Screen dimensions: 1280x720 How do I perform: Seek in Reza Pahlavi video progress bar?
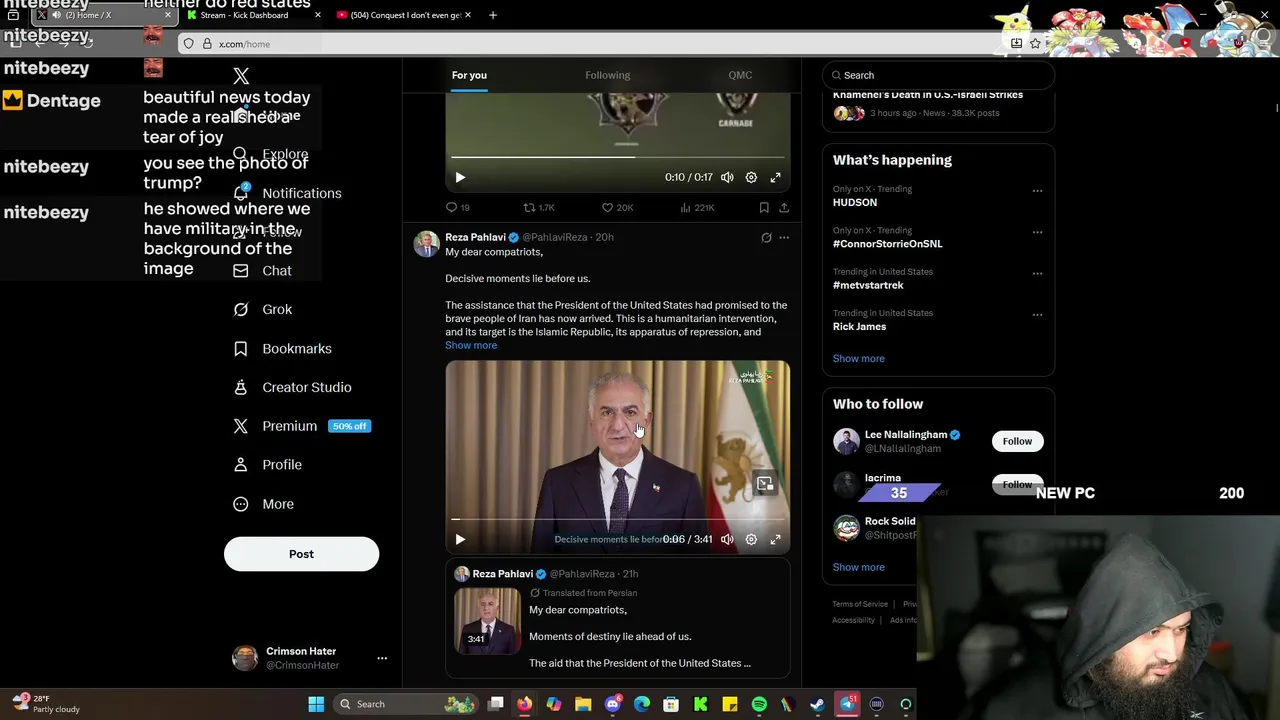click(617, 519)
